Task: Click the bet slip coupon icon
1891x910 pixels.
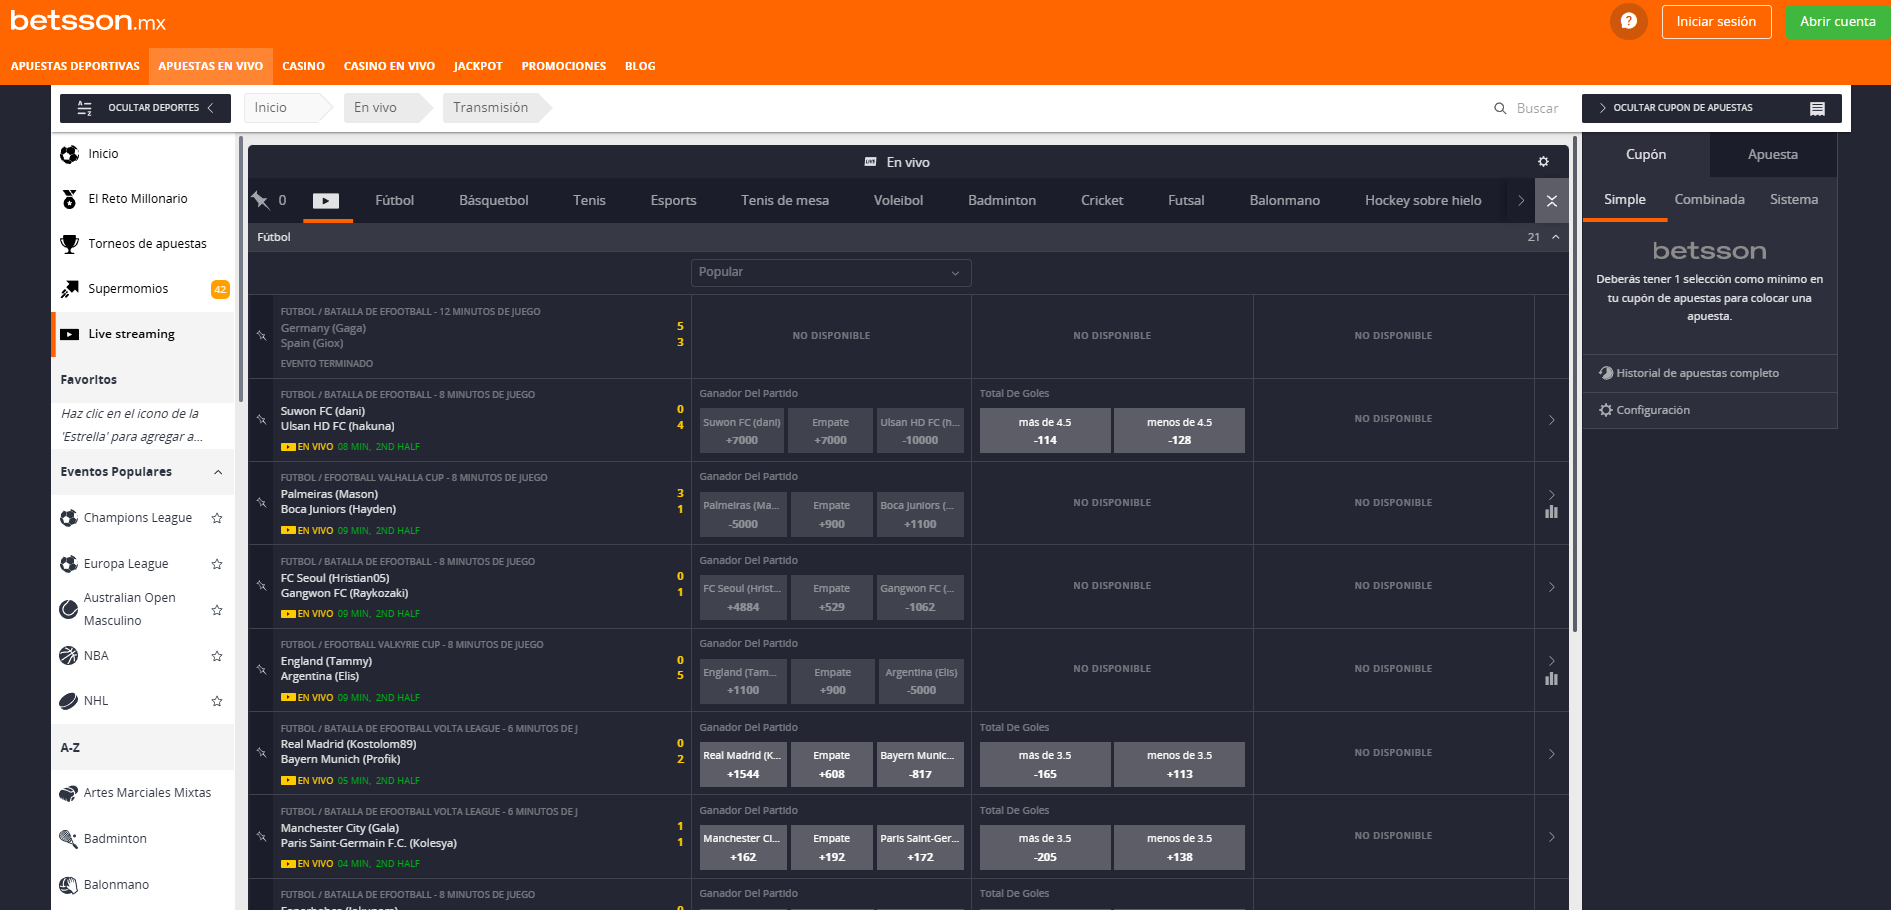Action: click(x=1817, y=108)
